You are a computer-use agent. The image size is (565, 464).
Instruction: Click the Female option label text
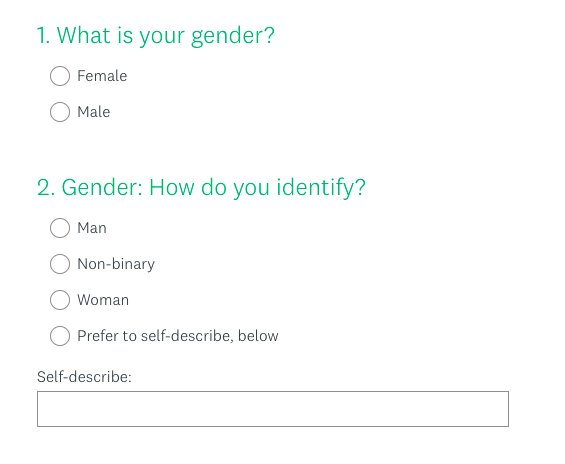(102, 76)
